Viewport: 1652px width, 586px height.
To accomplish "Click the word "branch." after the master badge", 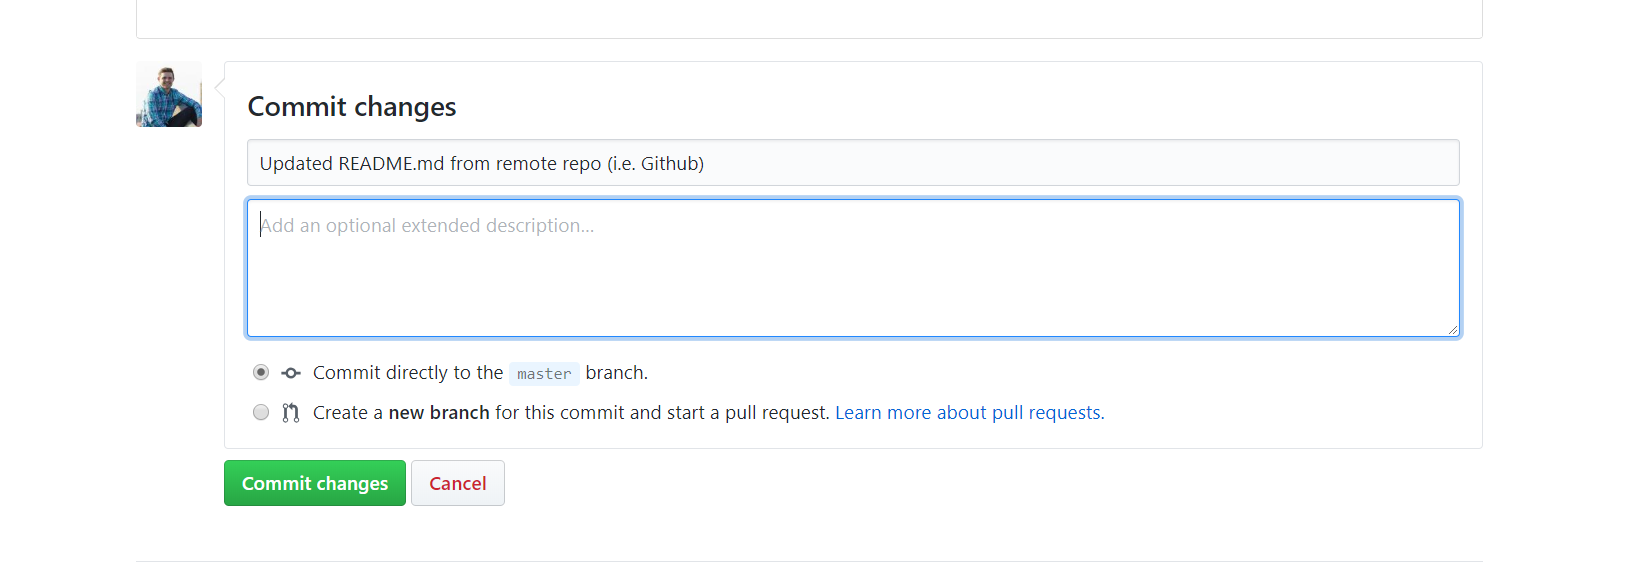I will pos(617,373).
